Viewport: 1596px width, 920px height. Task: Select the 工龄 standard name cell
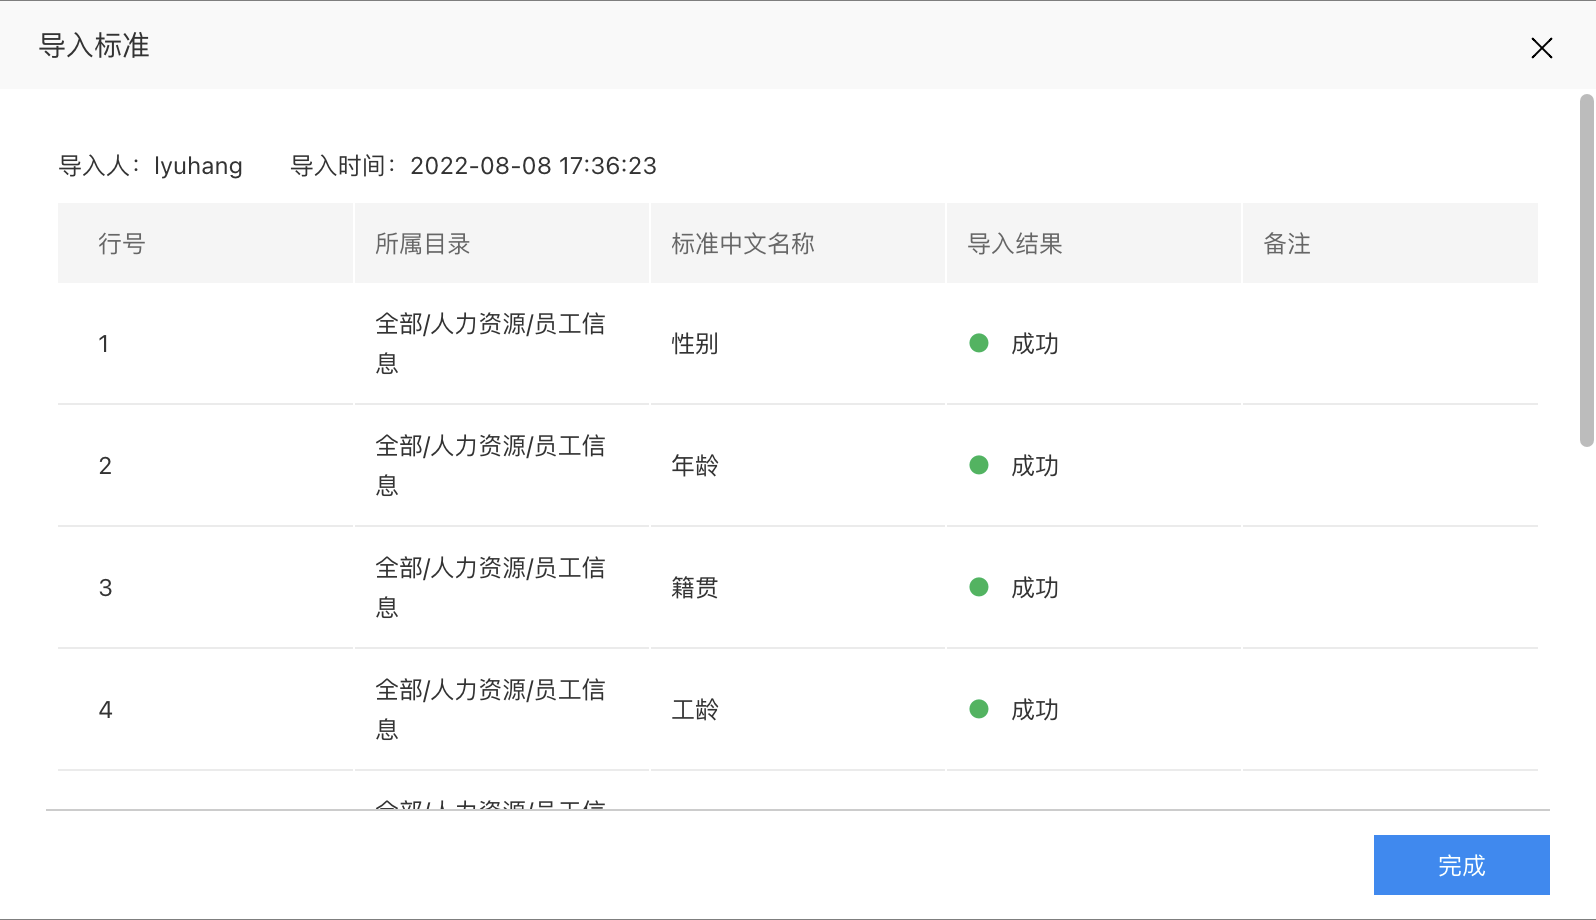(798, 710)
